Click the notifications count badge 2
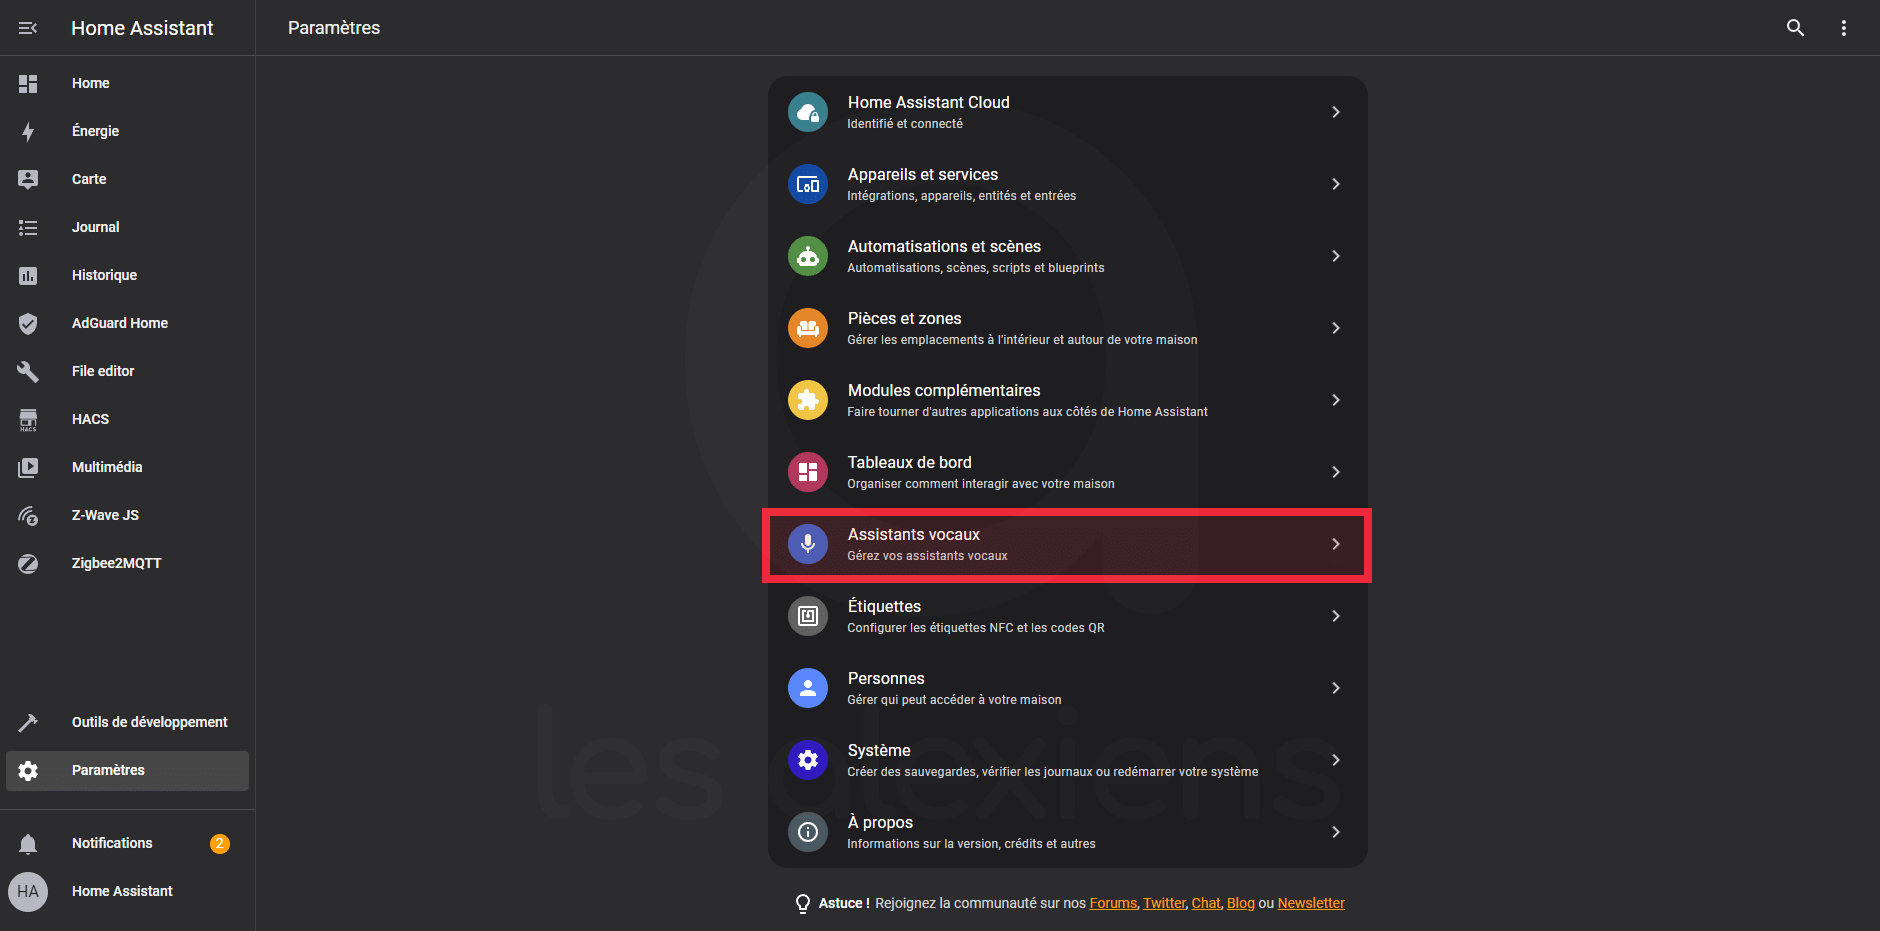 pos(220,843)
